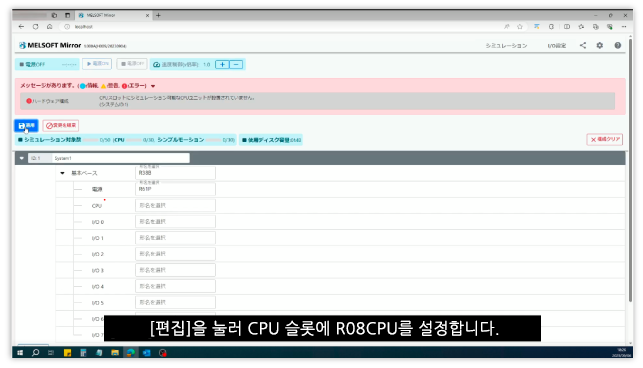Click the red clear configuration button
The height and width of the screenshot is (368, 643).
pos(604,139)
